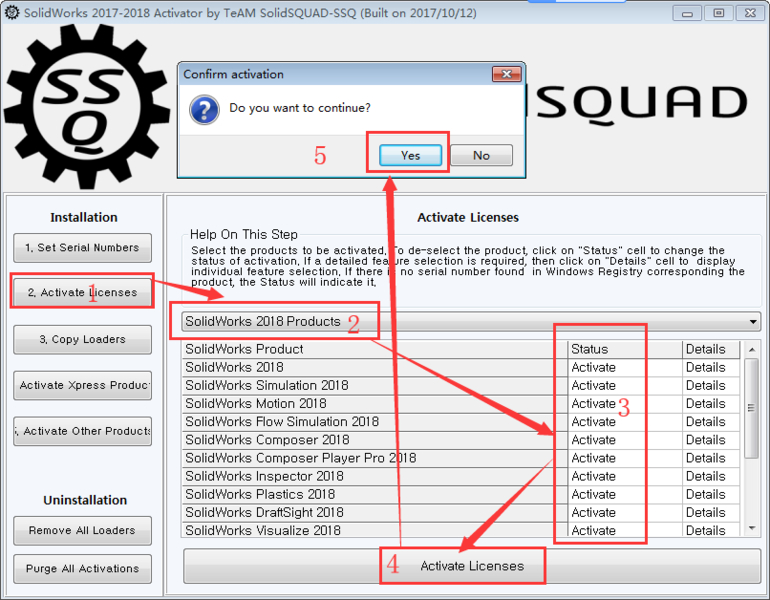Open Details for SolidWorks 2018

tap(711, 367)
